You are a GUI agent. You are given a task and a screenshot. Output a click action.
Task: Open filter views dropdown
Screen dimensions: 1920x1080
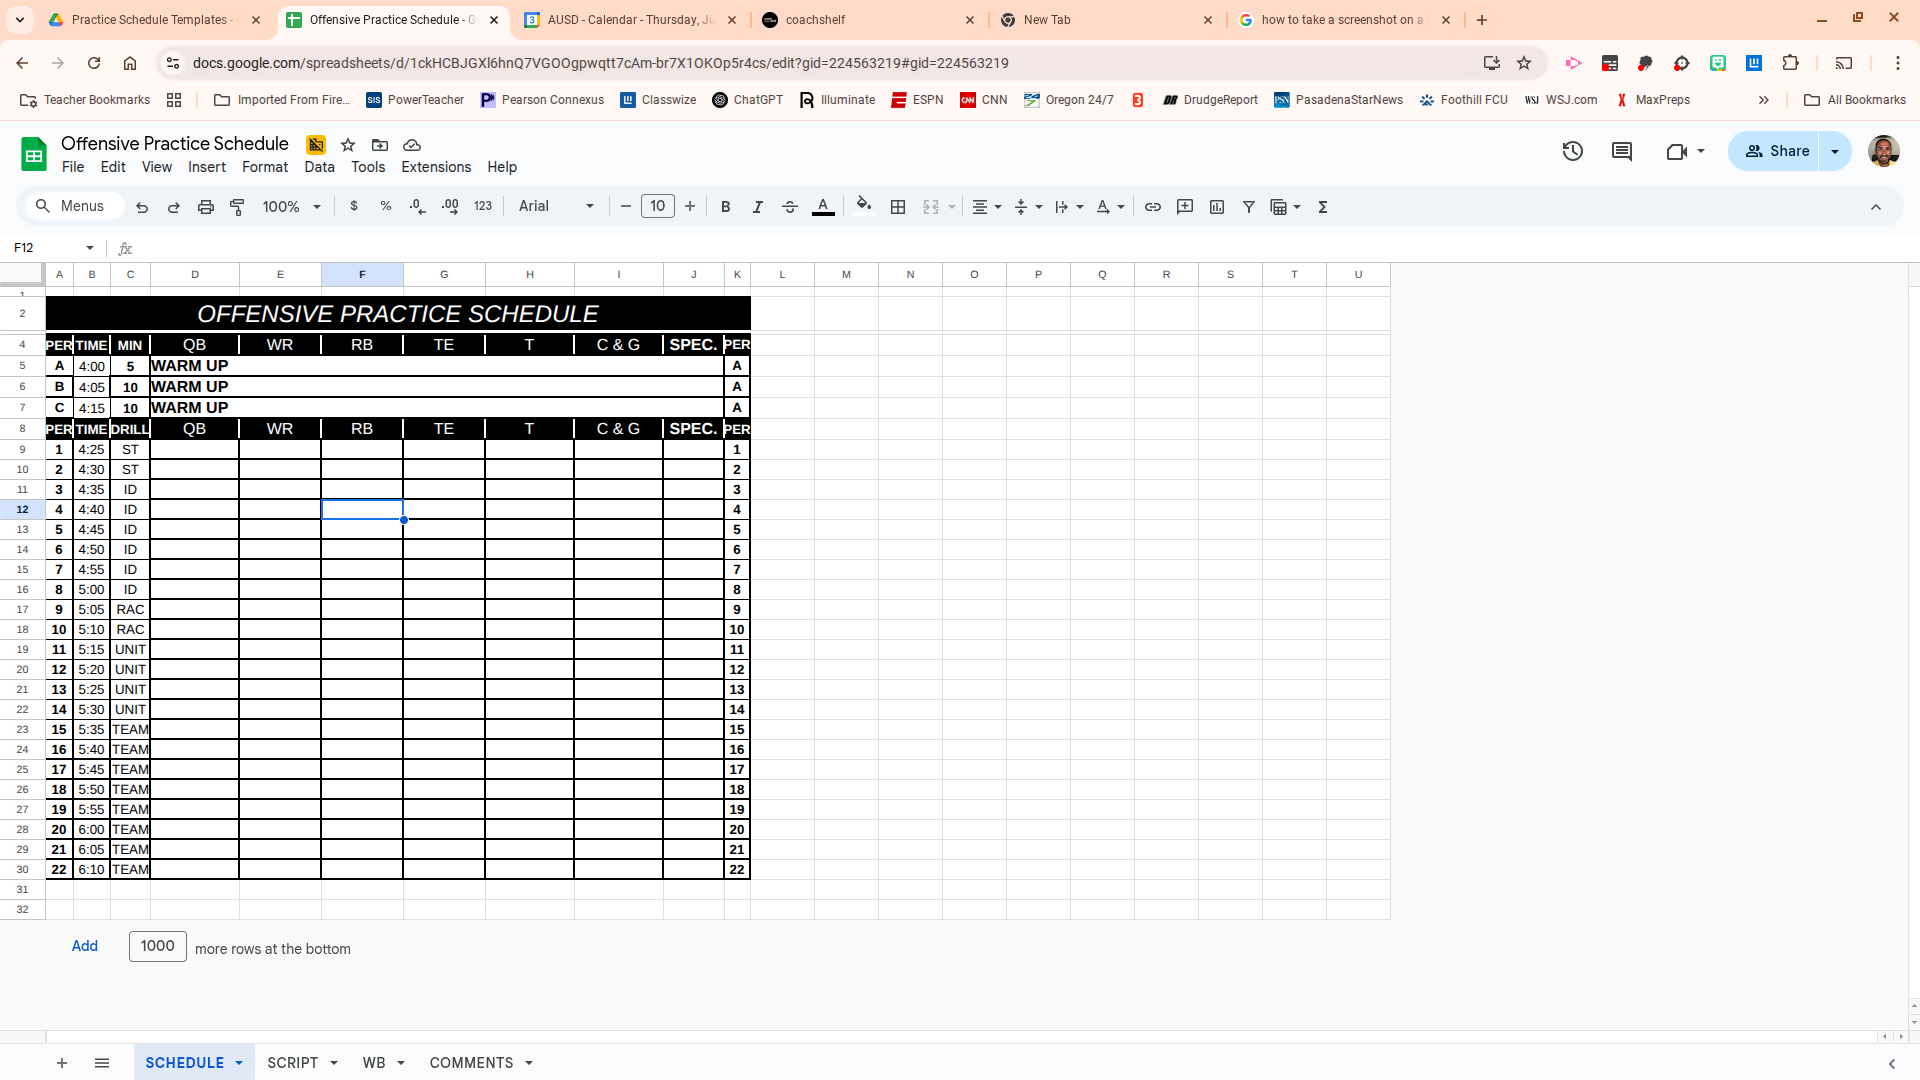coord(1285,207)
